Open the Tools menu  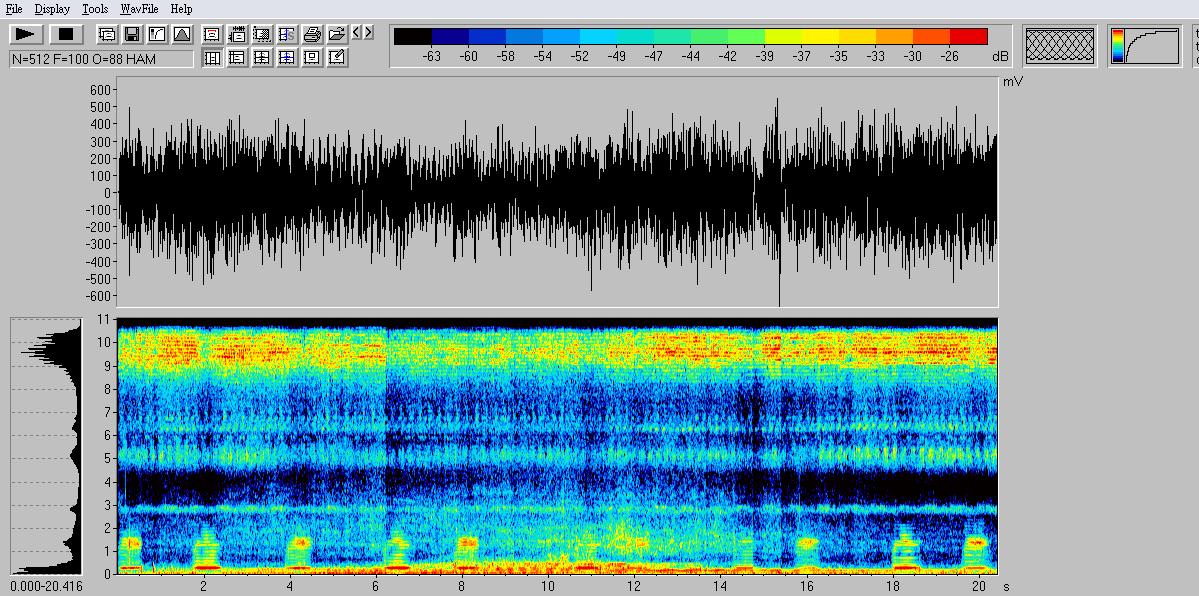click(95, 9)
